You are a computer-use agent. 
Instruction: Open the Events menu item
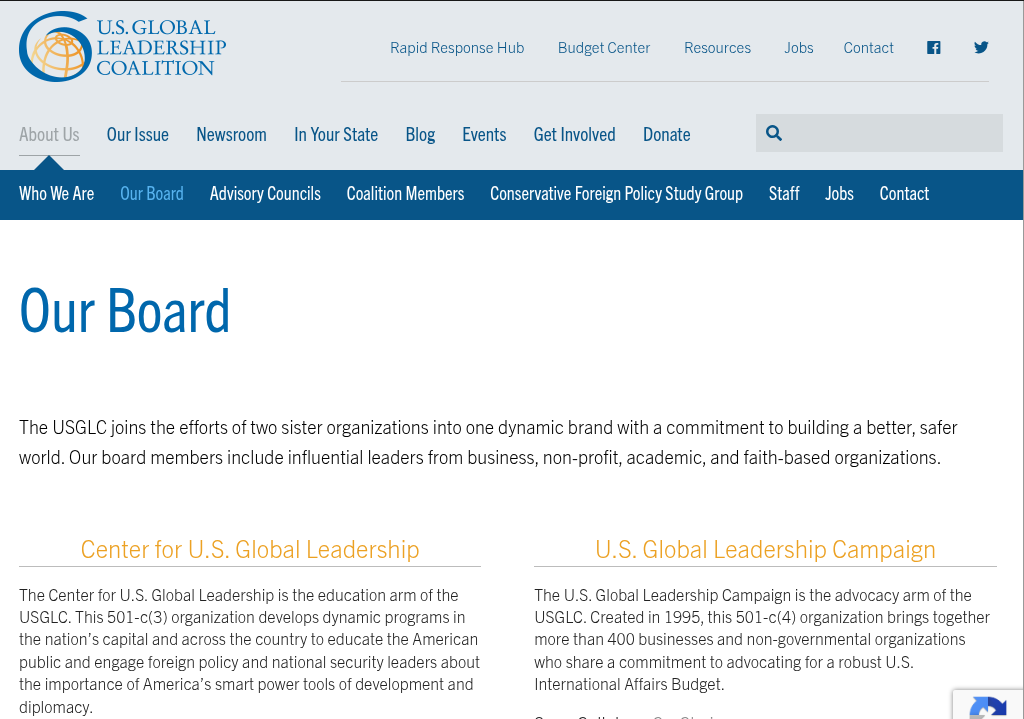pos(484,135)
